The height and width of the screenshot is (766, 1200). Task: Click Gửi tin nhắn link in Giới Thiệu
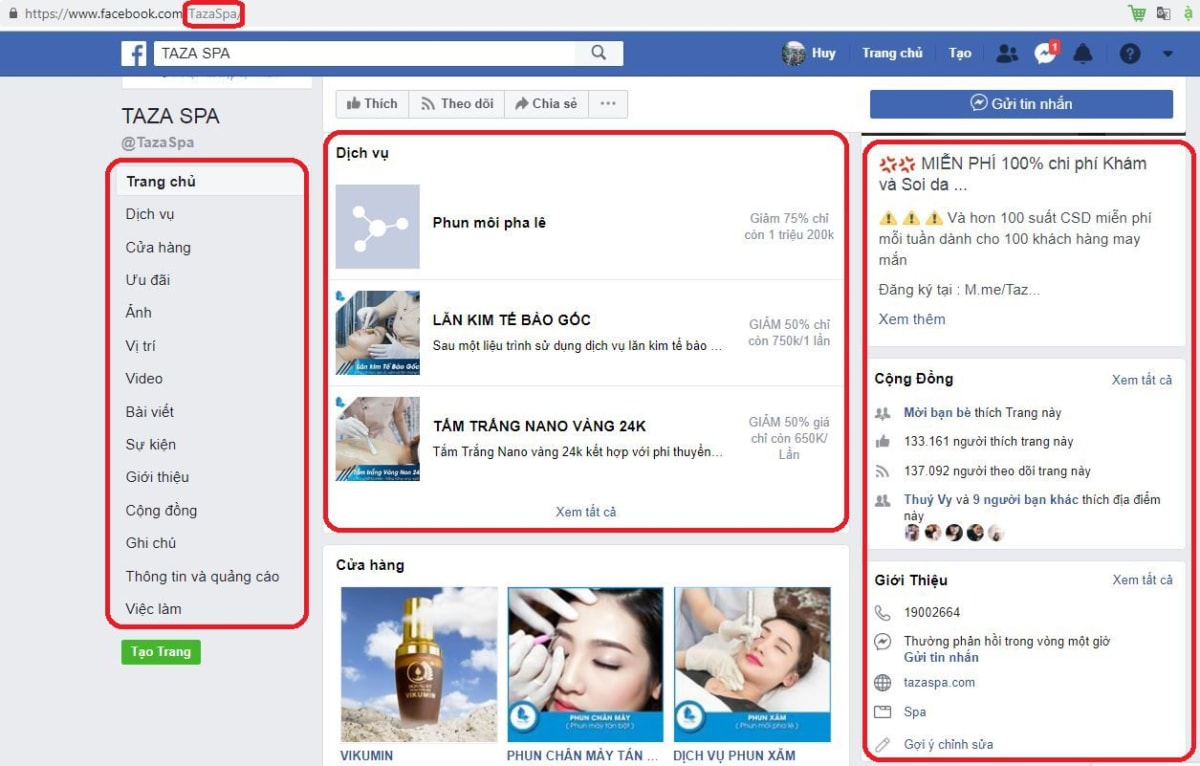(x=941, y=658)
